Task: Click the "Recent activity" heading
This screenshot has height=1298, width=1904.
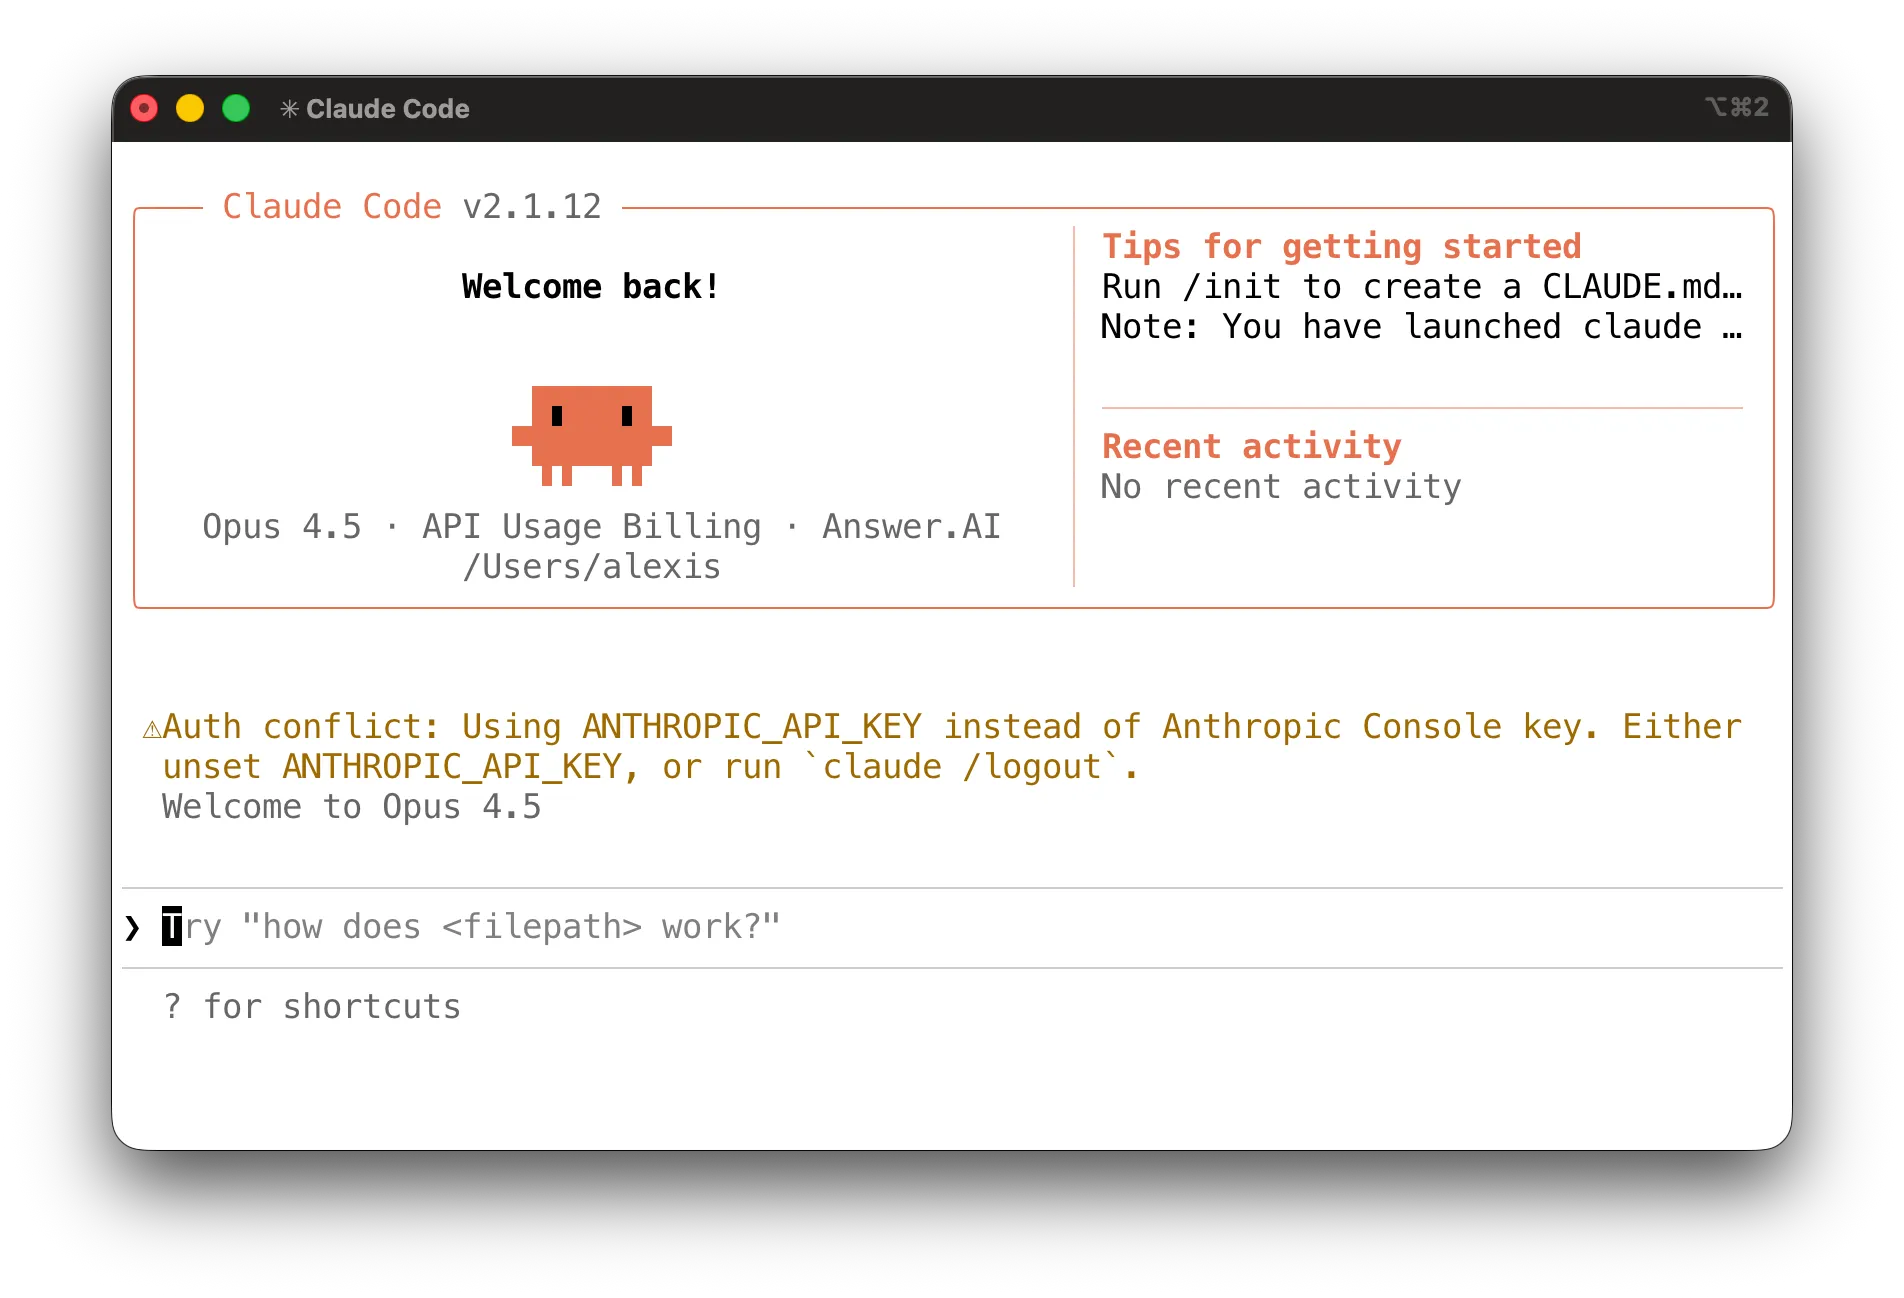Action: 1252,446
